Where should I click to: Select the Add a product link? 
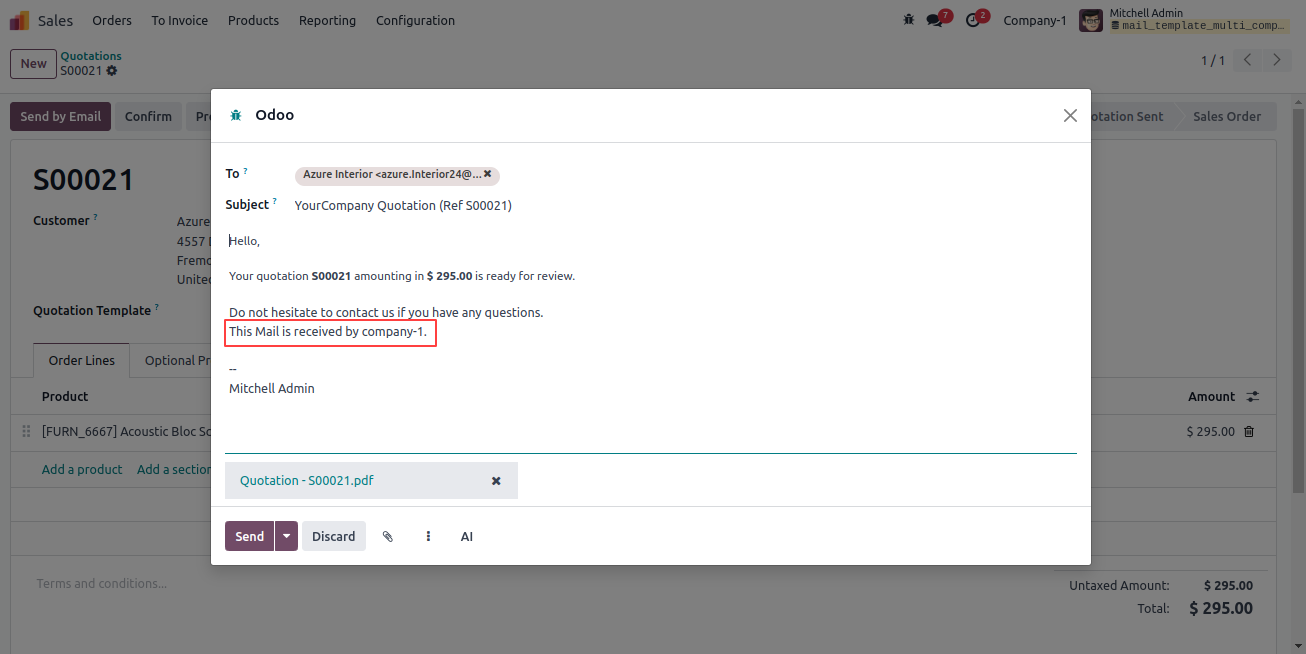click(81, 468)
